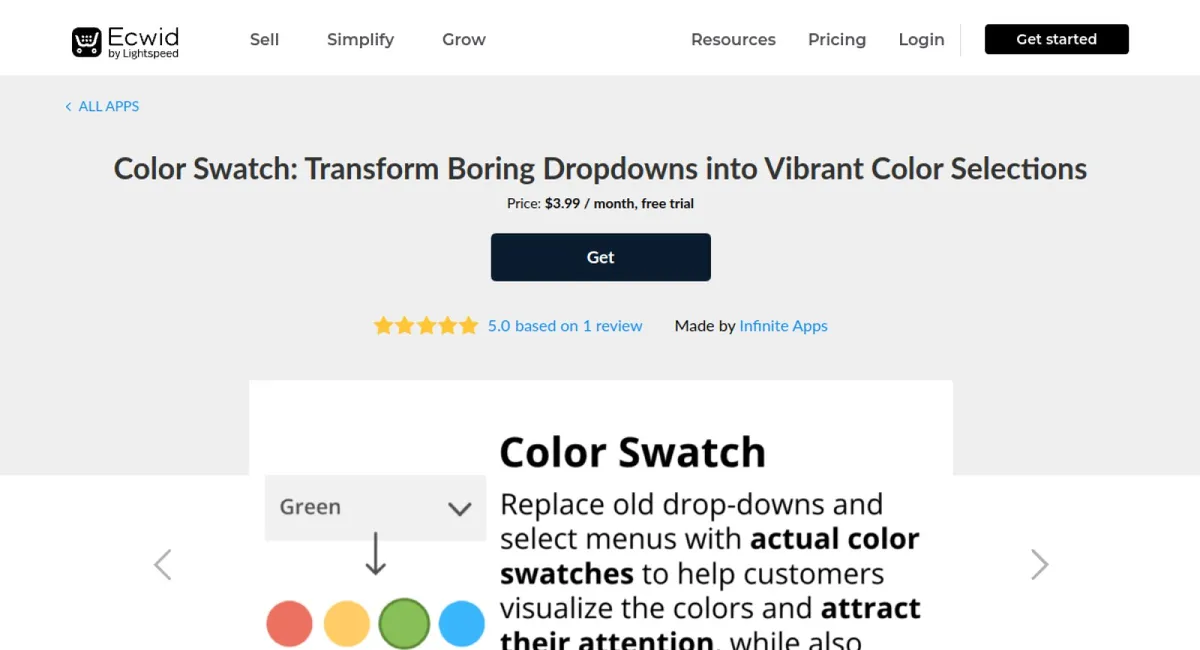Click the right carousel arrow
The width and height of the screenshot is (1200, 650).
1038,564
